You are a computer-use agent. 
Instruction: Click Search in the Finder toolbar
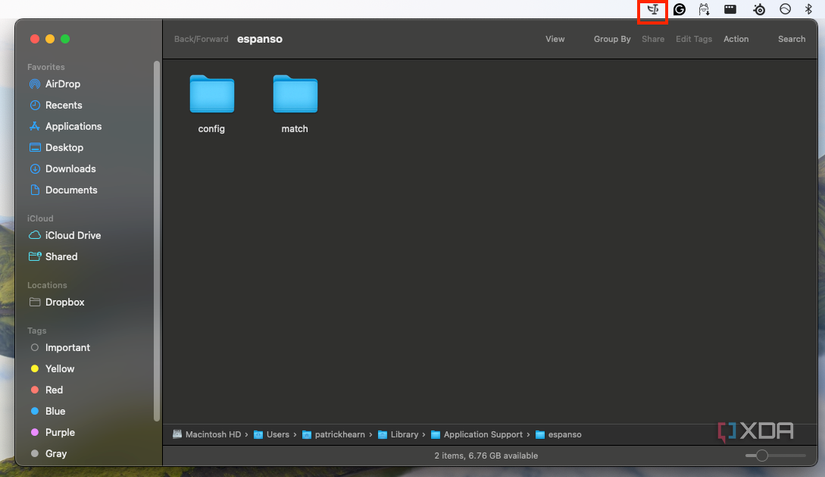click(x=792, y=39)
